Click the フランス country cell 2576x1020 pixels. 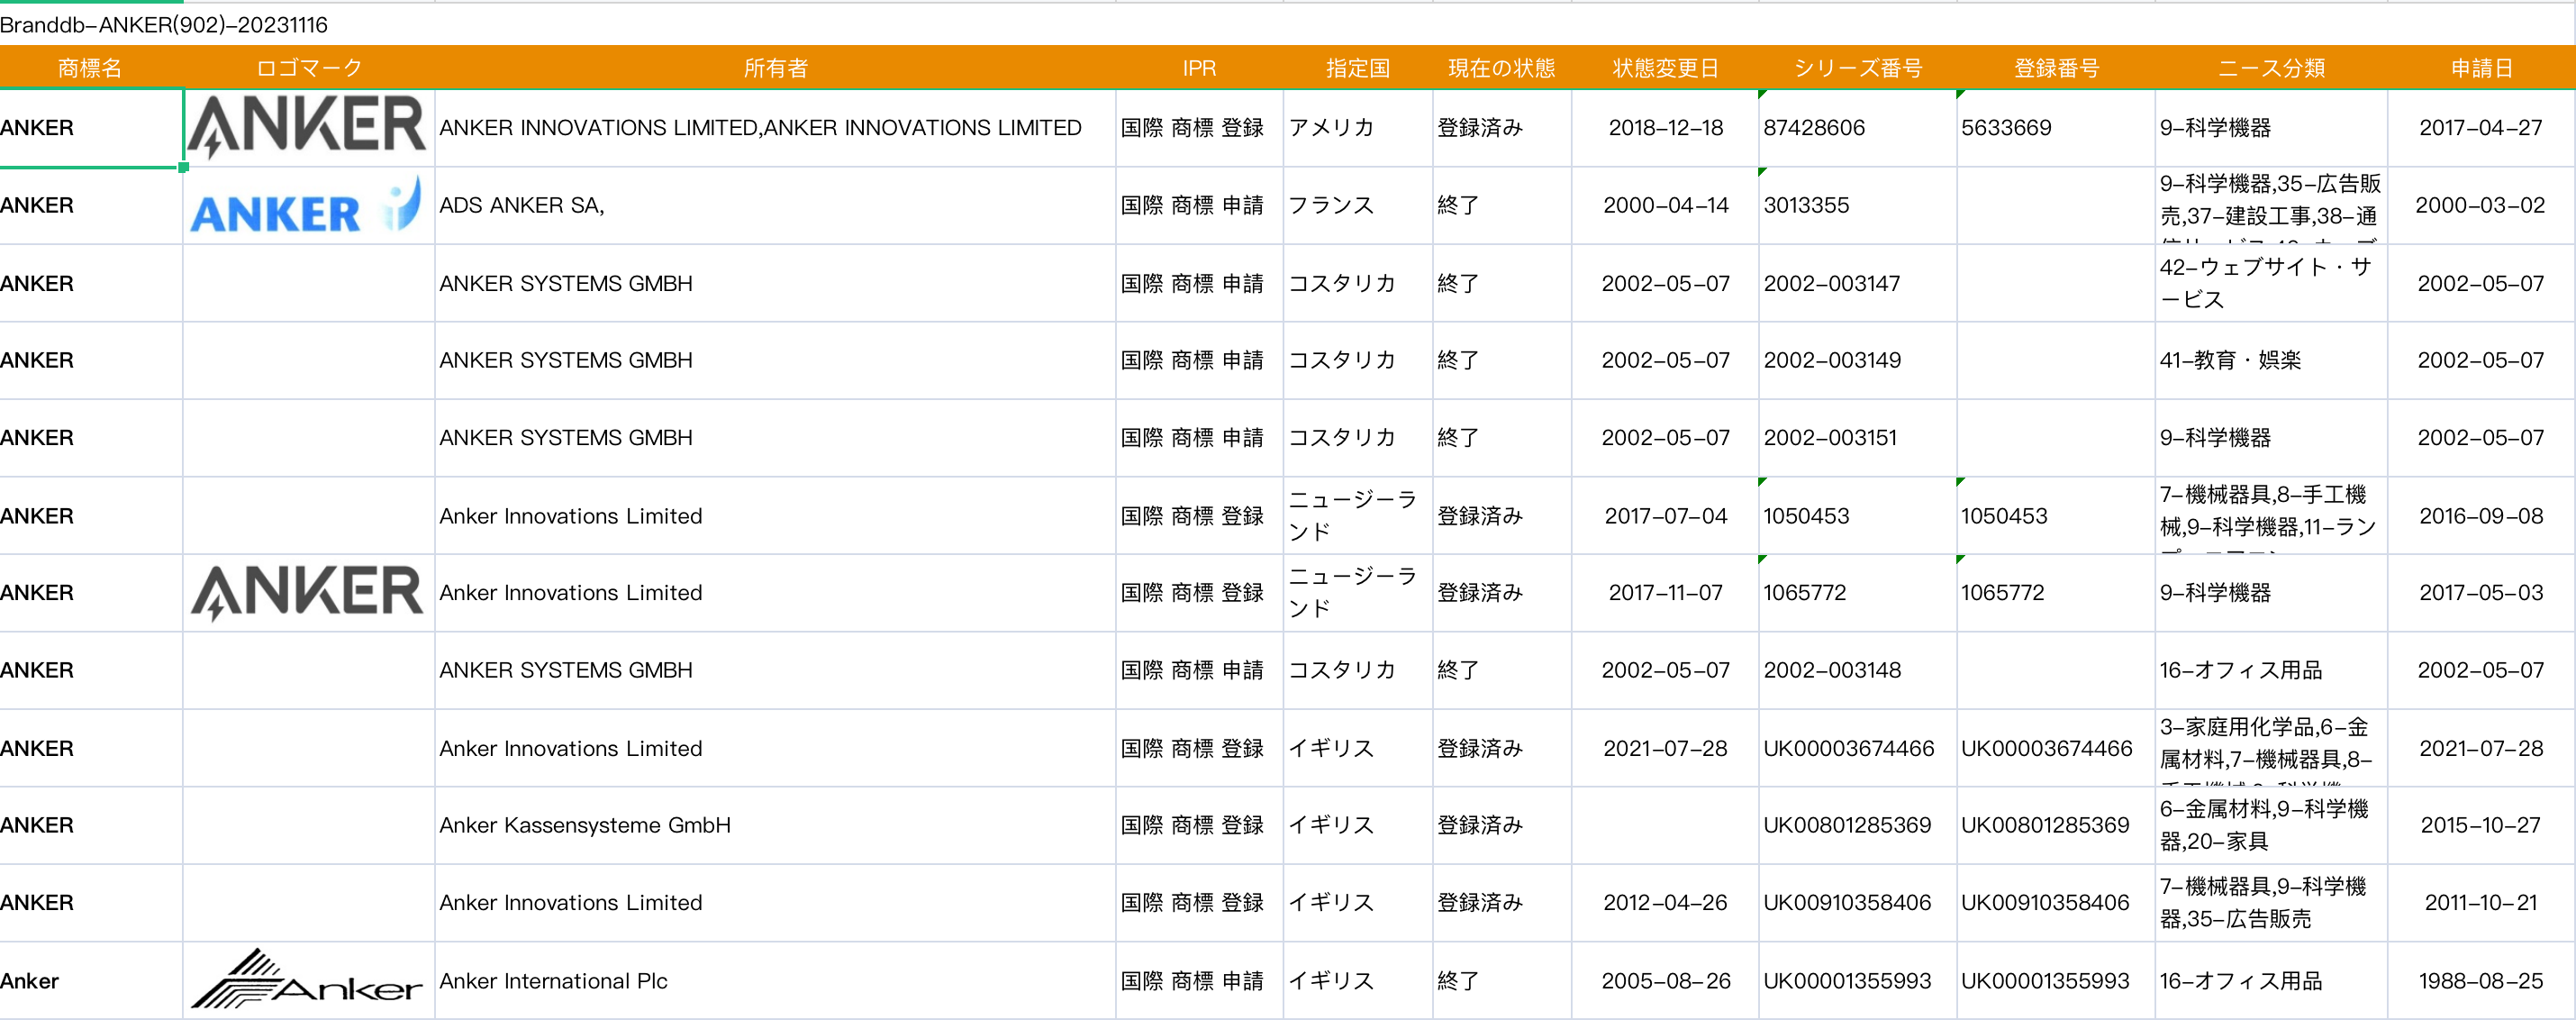pyautogui.click(x=1358, y=205)
